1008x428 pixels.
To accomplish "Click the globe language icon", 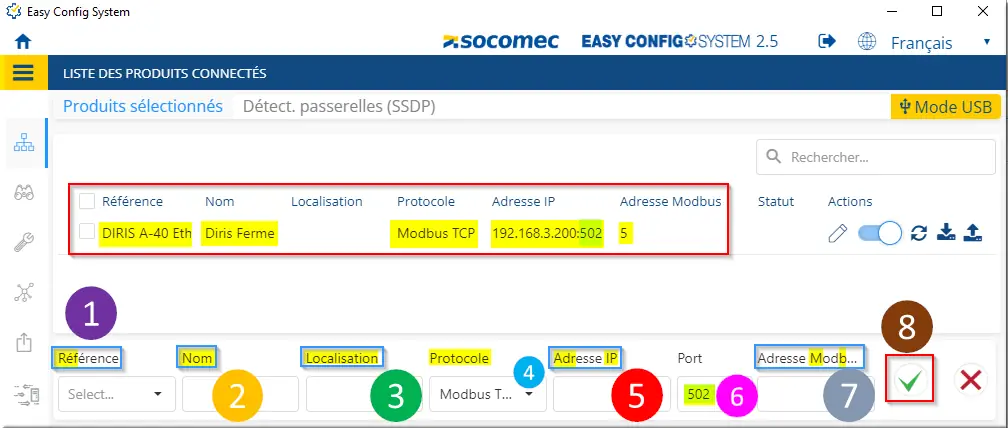I will [867, 42].
